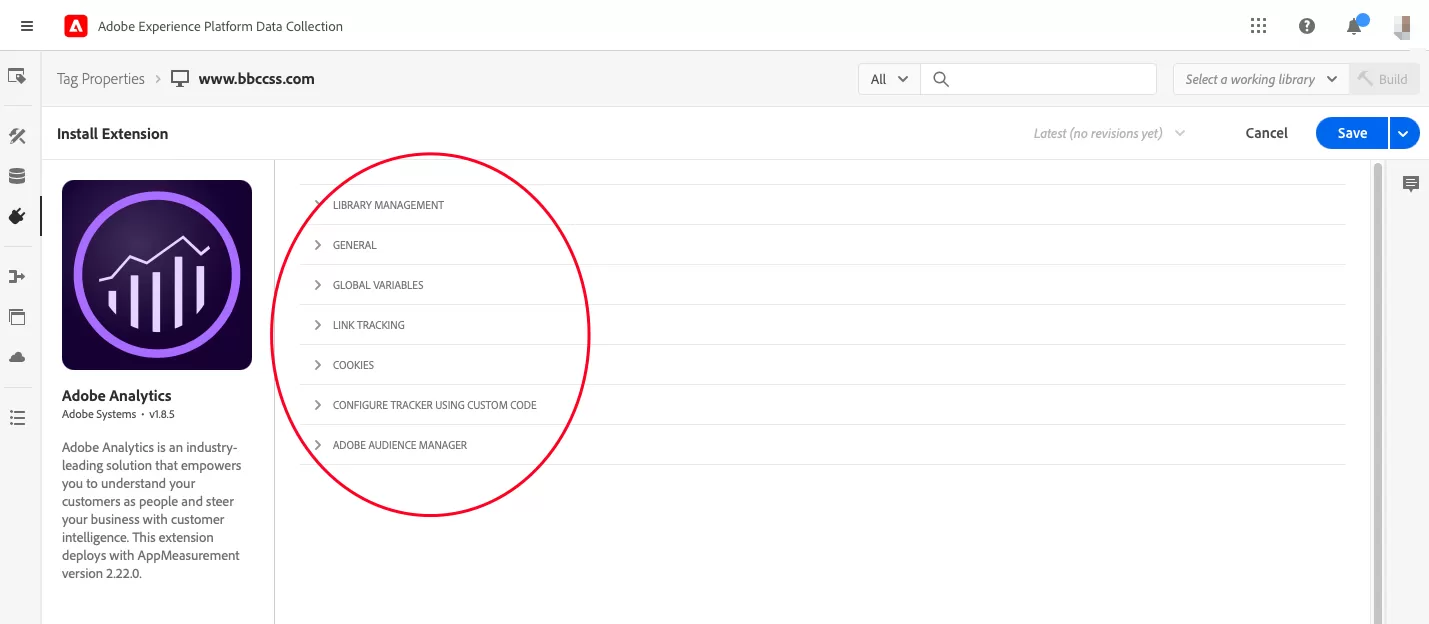Click the www.bbccss.com property name
This screenshot has width=1429, height=624.
(x=257, y=79)
